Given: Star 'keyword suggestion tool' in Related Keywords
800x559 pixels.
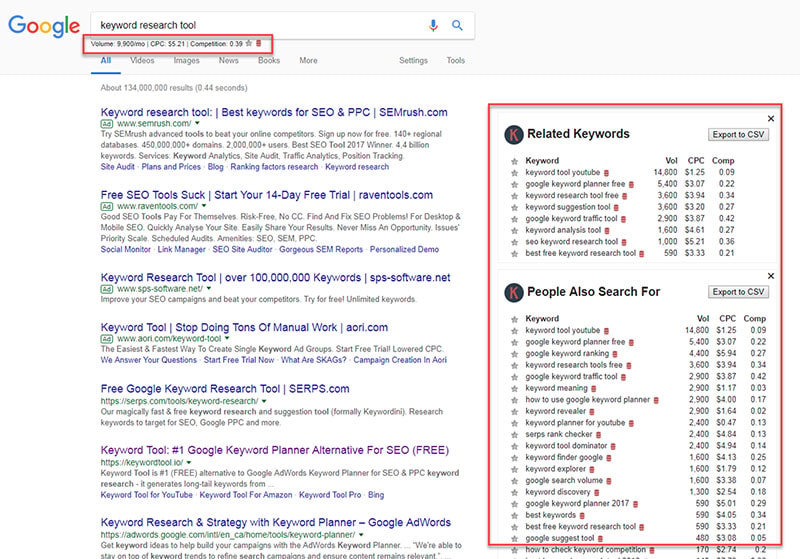Looking at the screenshot, I should [x=514, y=208].
